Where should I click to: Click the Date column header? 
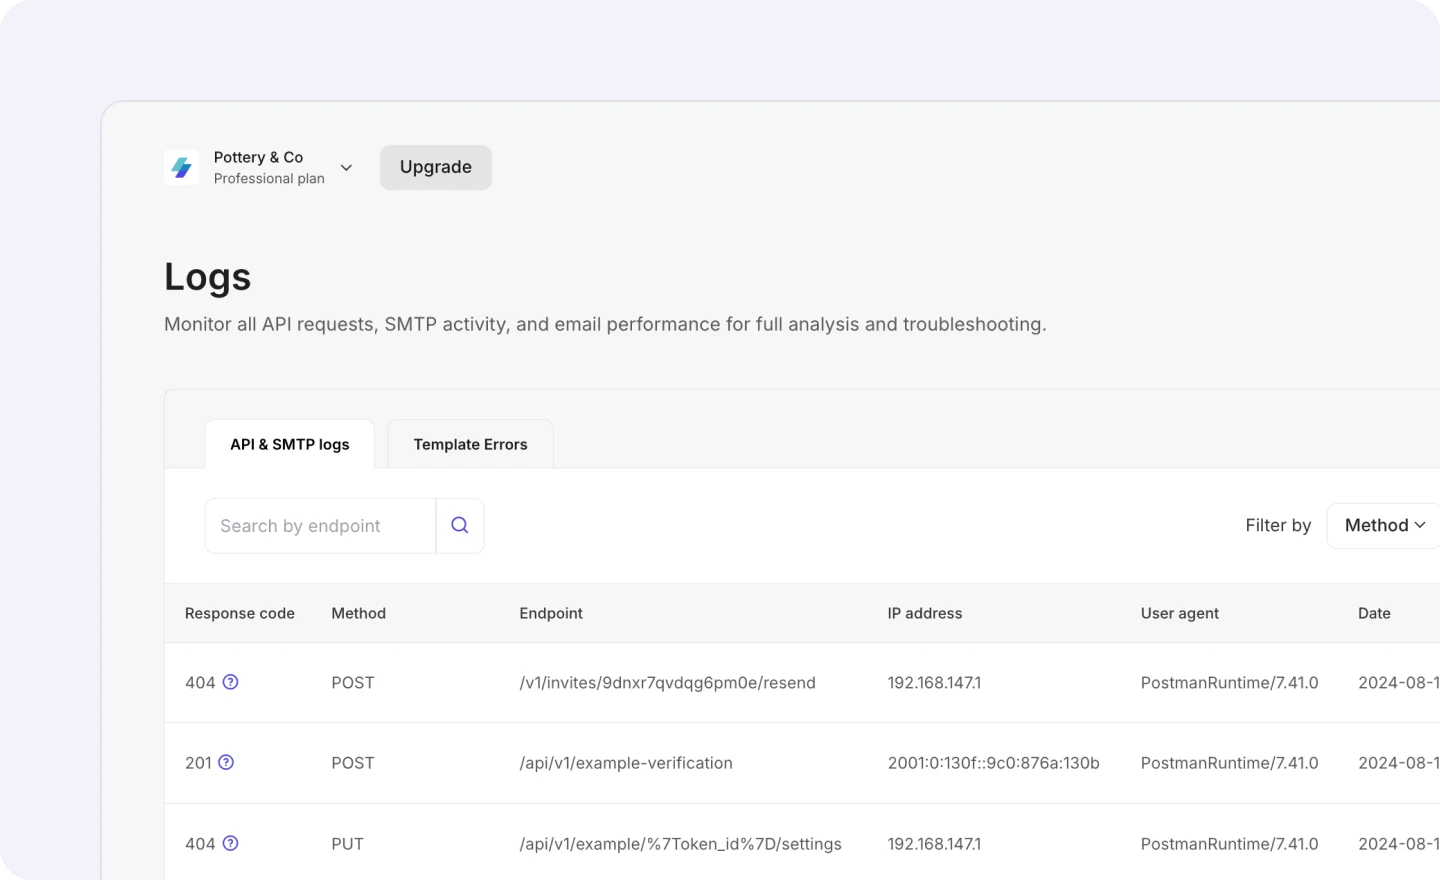point(1374,613)
